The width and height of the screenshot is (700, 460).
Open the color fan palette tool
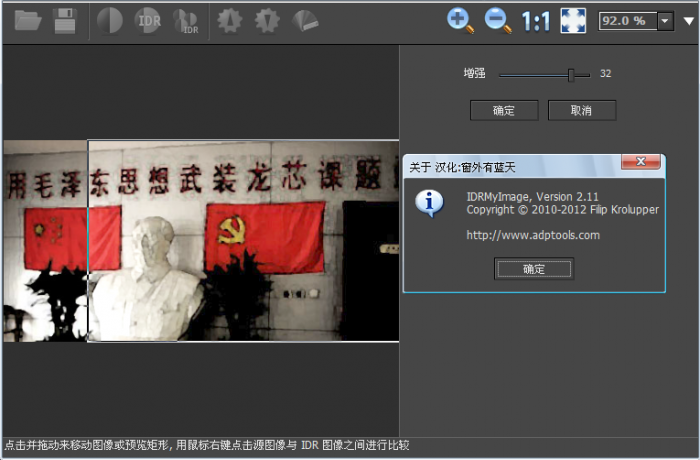(305, 21)
